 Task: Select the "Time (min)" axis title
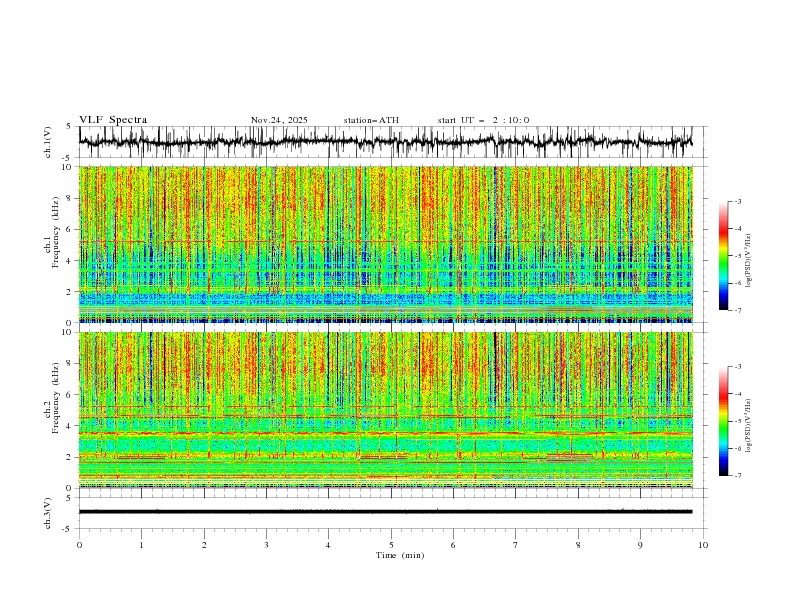click(x=400, y=555)
